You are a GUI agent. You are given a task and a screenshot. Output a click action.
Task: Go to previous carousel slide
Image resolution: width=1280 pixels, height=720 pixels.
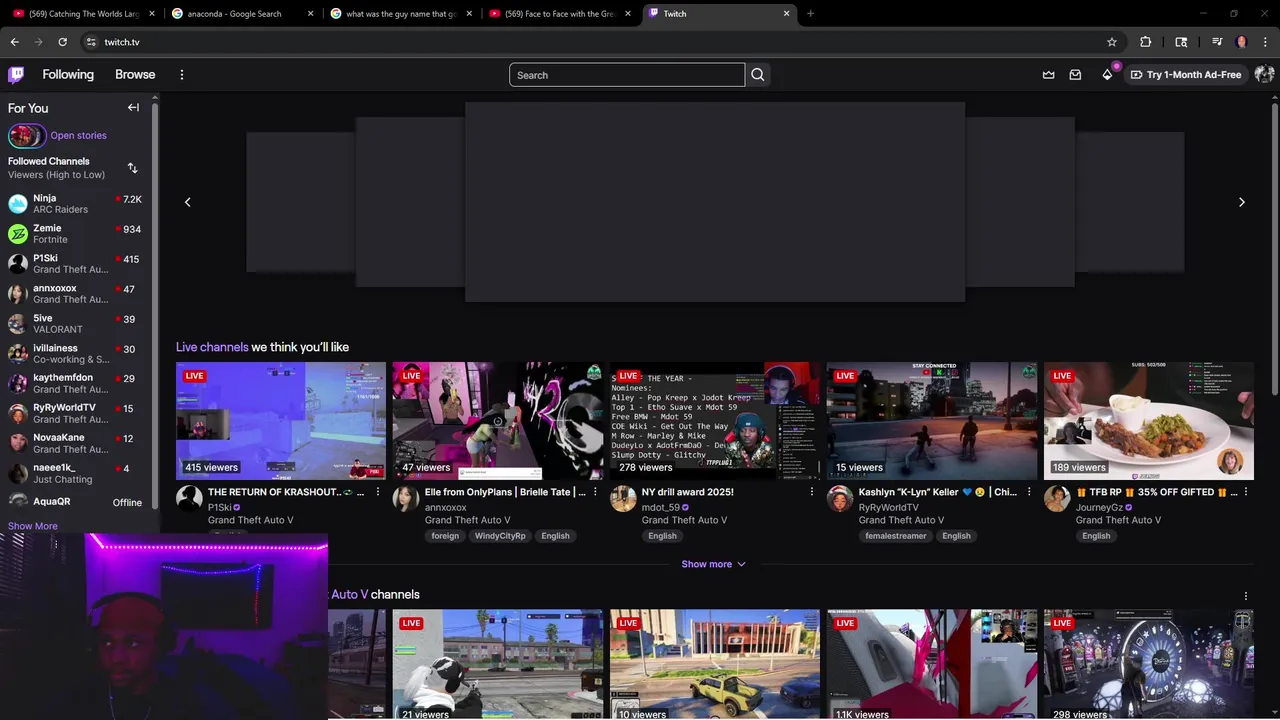[187, 202]
